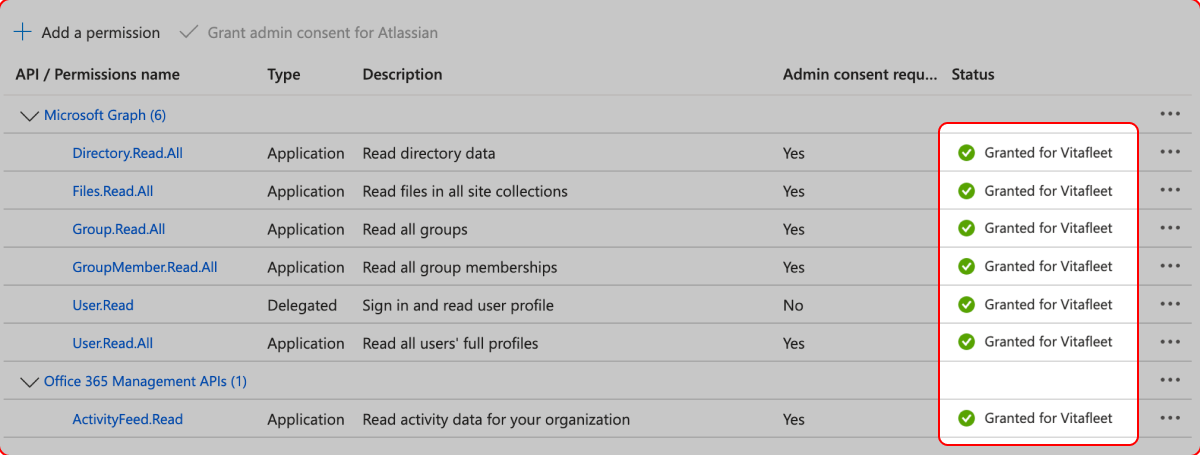
Task: Click the Add a permission button
Action: 87,32
